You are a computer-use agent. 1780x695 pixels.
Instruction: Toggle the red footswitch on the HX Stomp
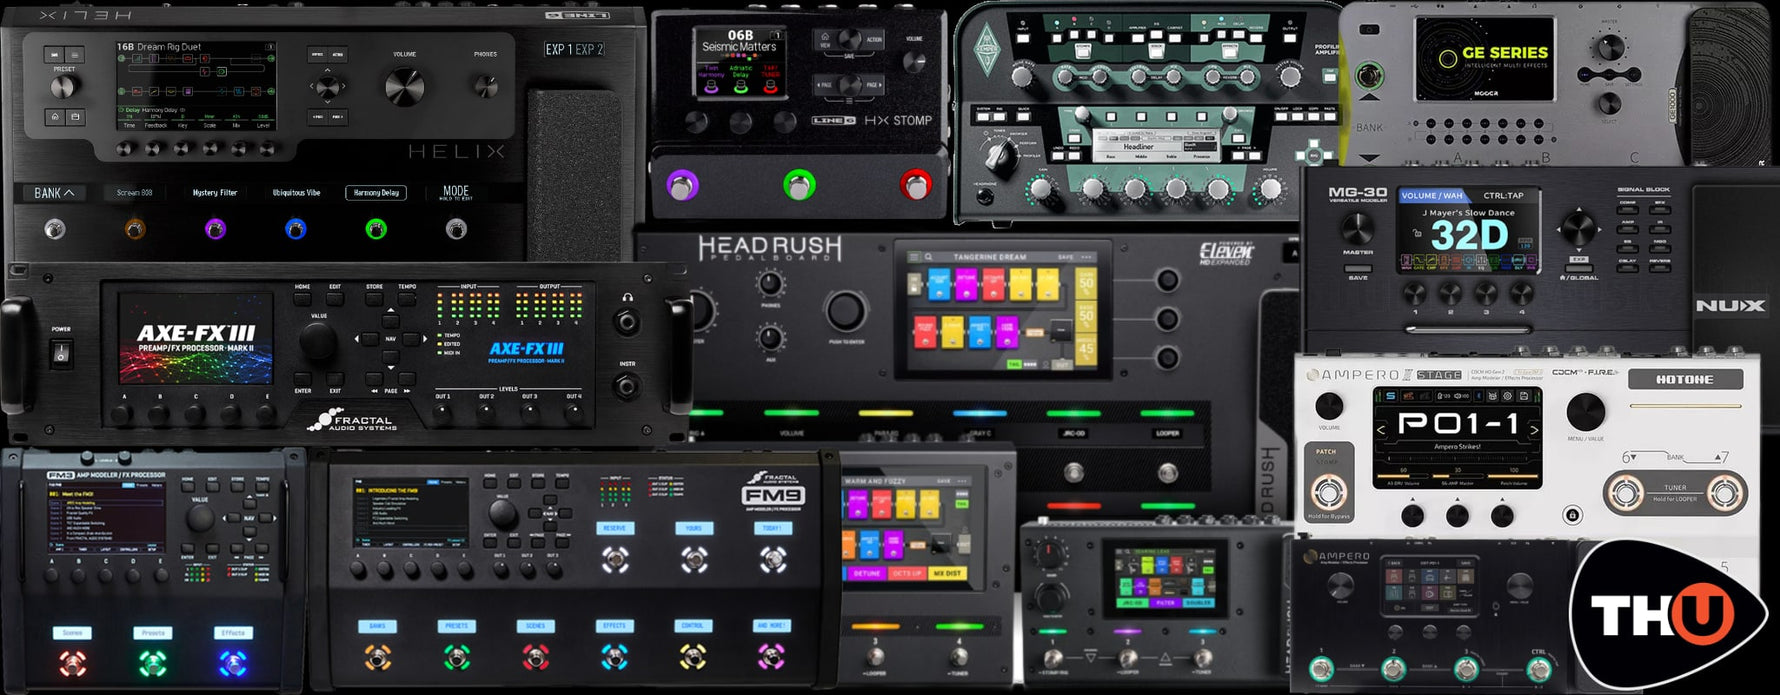coord(914,184)
